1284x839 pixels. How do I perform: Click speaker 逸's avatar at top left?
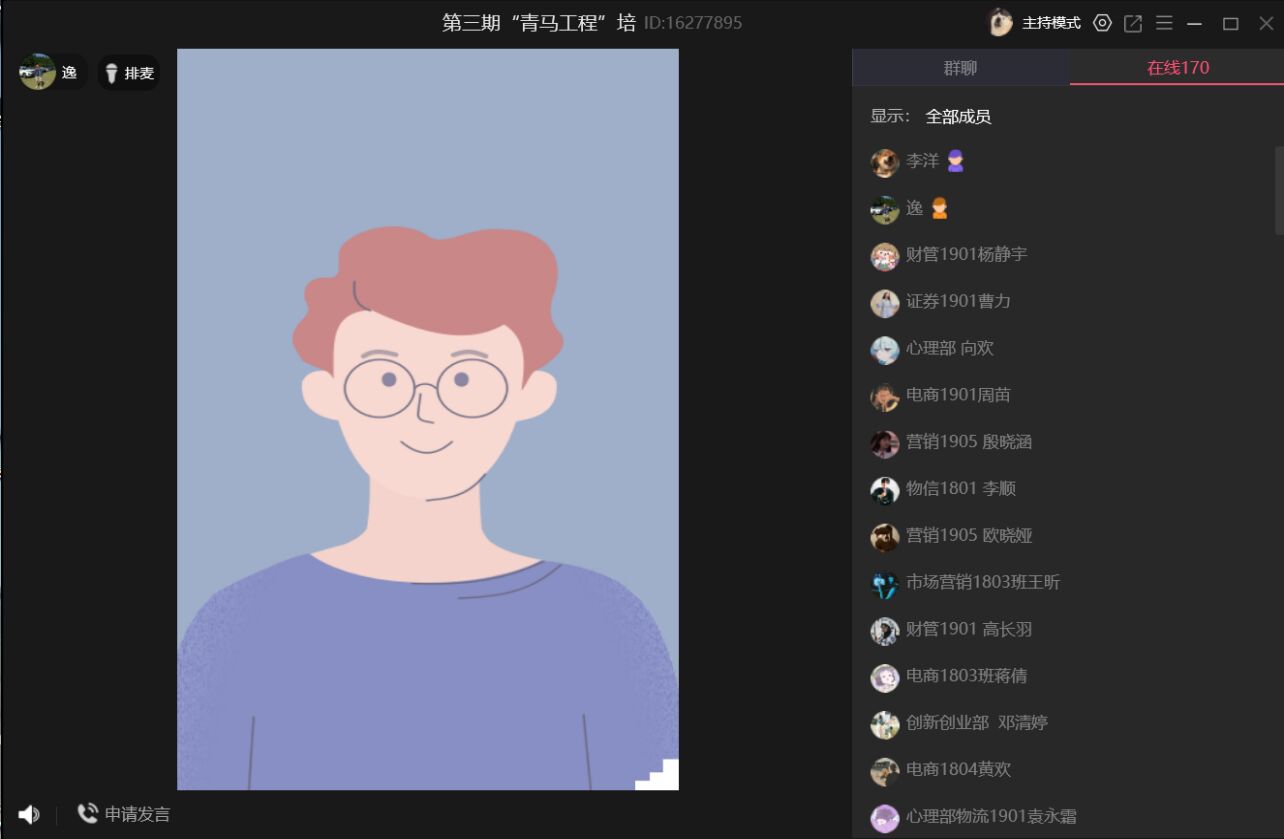point(37,72)
